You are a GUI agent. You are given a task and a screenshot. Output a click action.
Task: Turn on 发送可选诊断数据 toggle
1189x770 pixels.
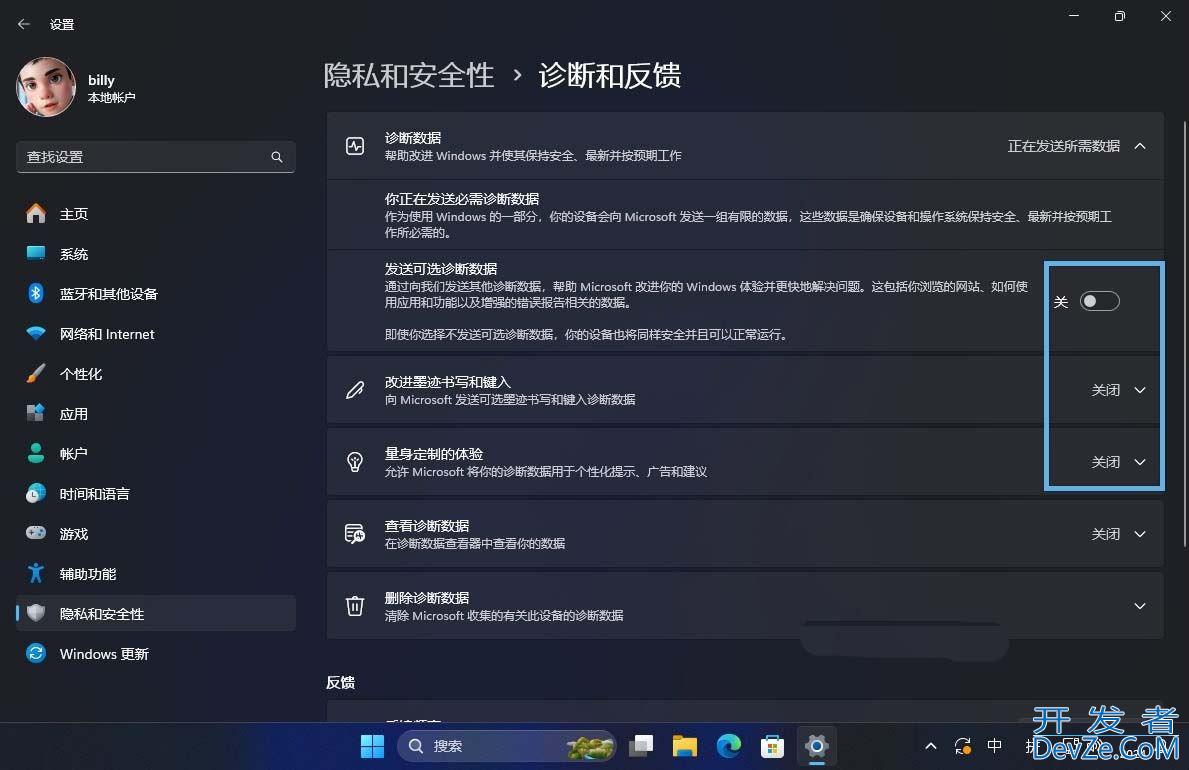coord(1100,301)
